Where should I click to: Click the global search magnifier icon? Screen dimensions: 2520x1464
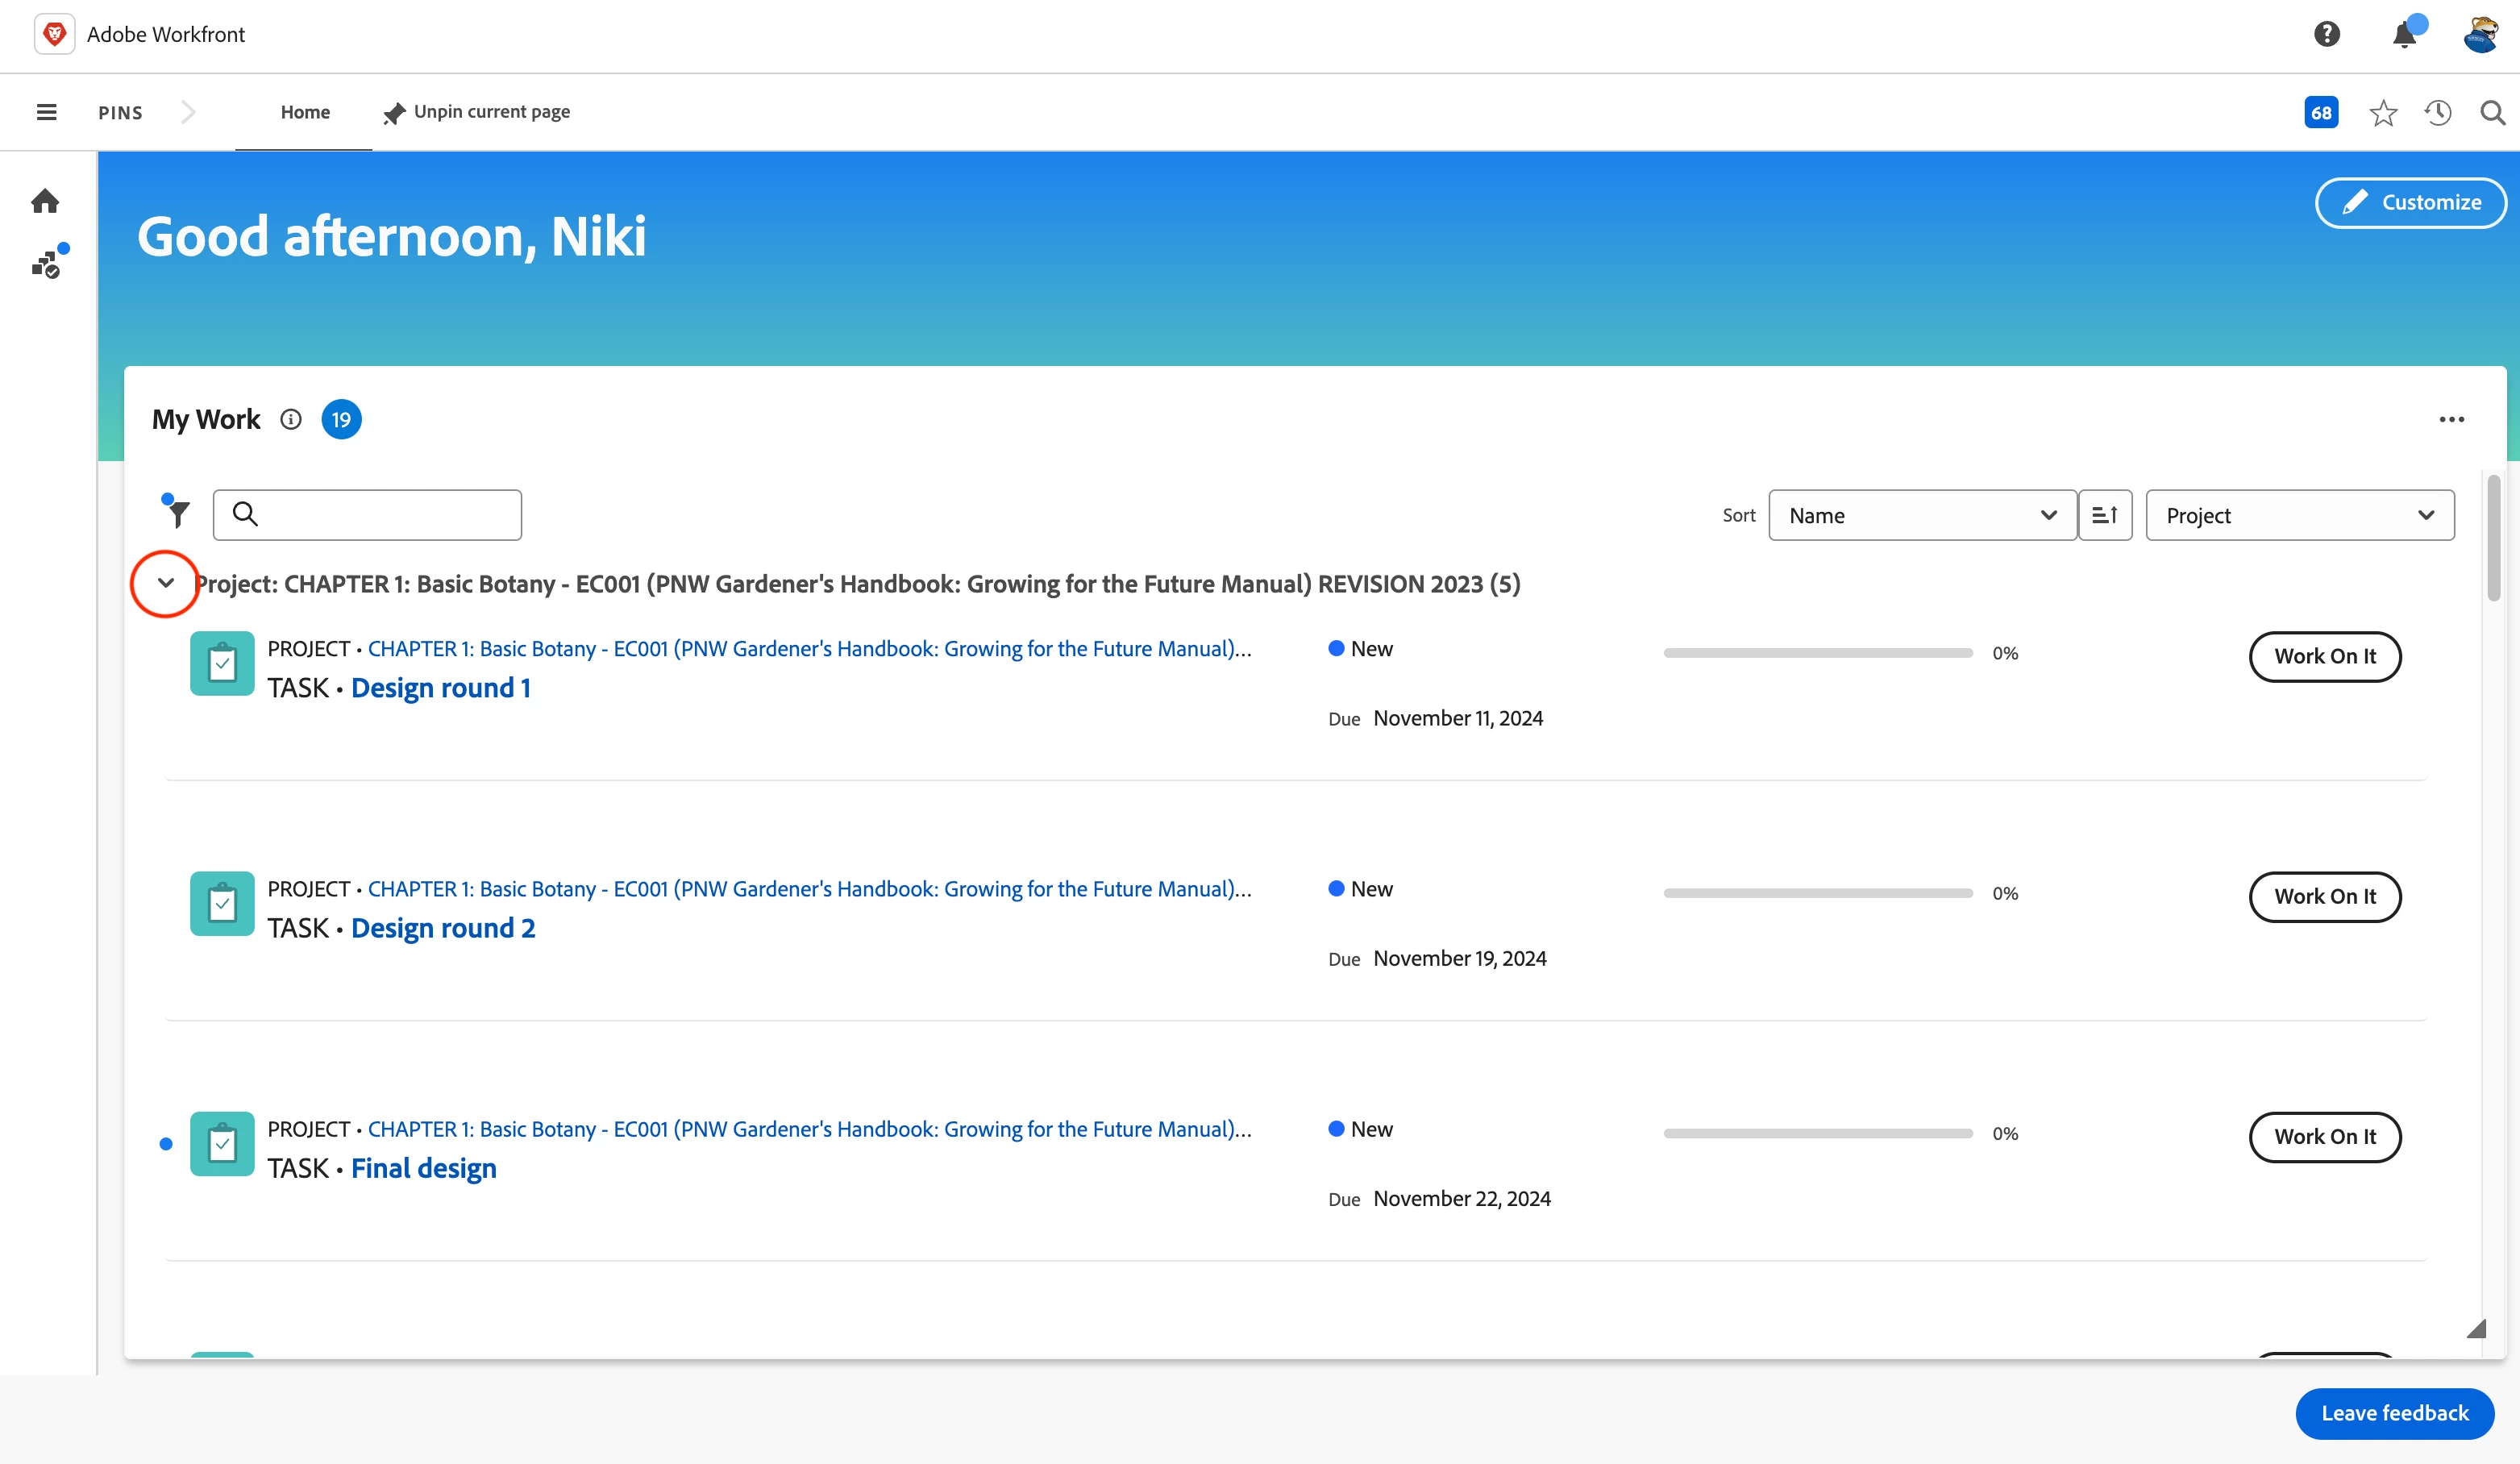click(x=2492, y=113)
